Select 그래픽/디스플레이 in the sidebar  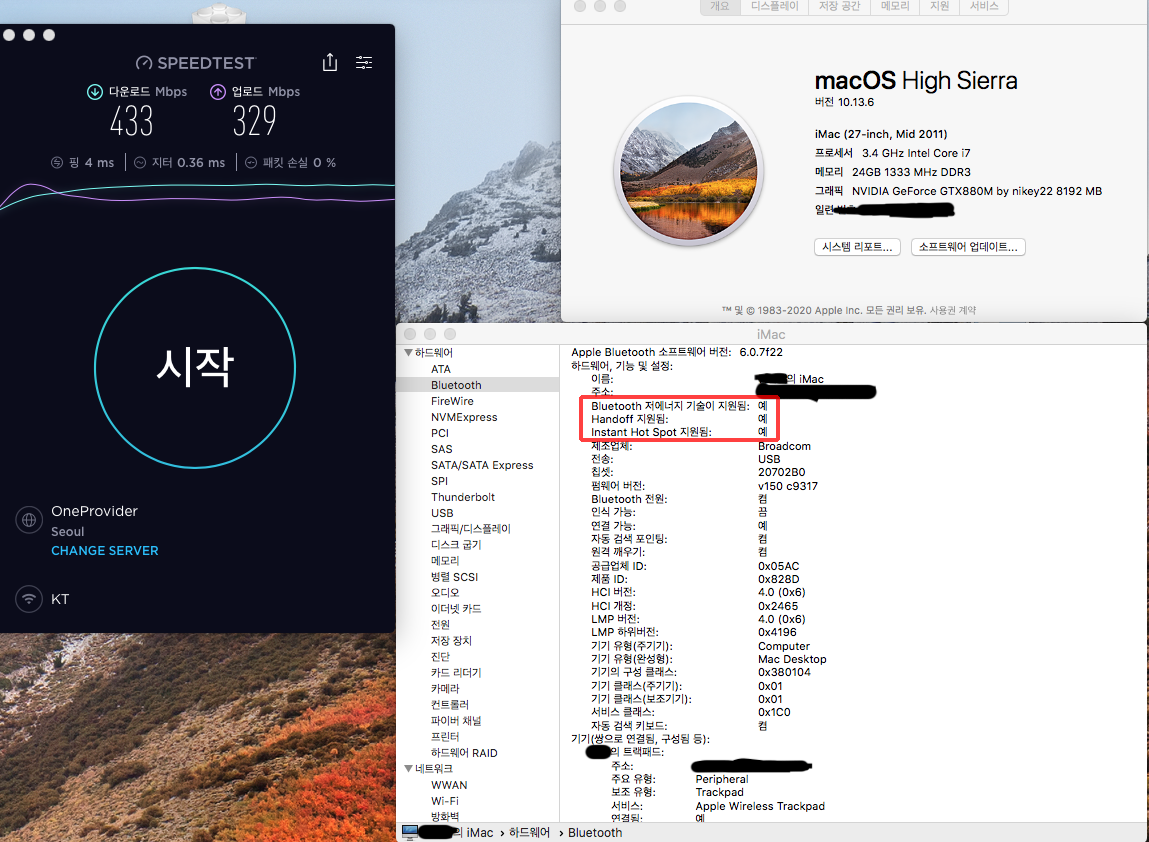pyautogui.click(x=470, y=529)
